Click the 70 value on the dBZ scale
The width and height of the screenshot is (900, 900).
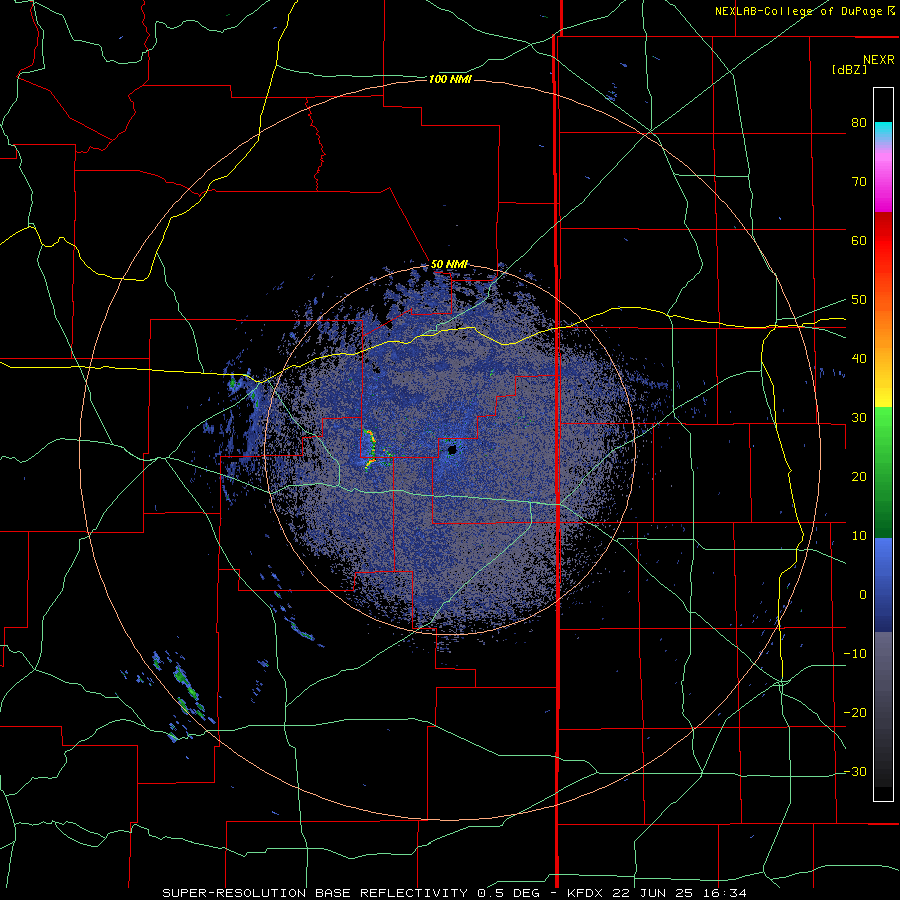point(859,182)
